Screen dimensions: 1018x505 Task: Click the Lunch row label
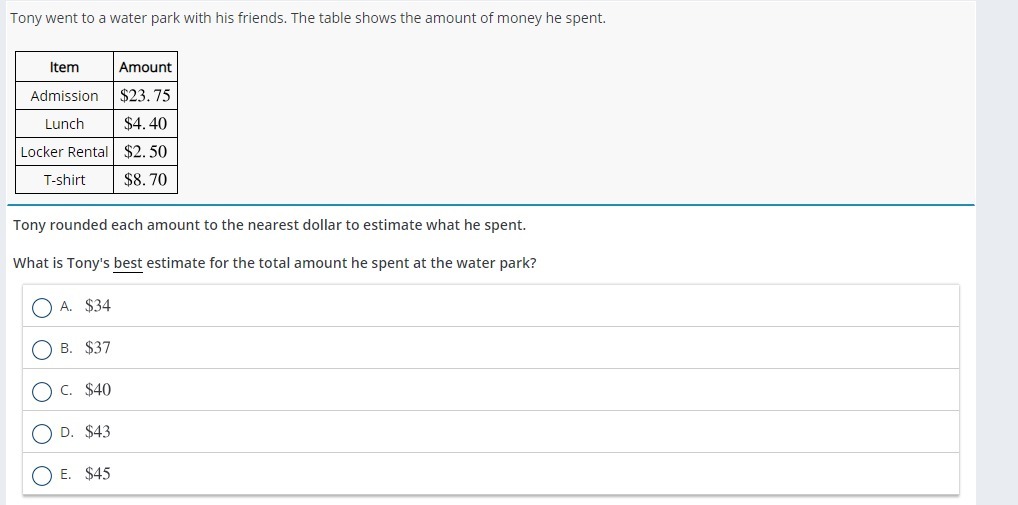tap(64, 124)
